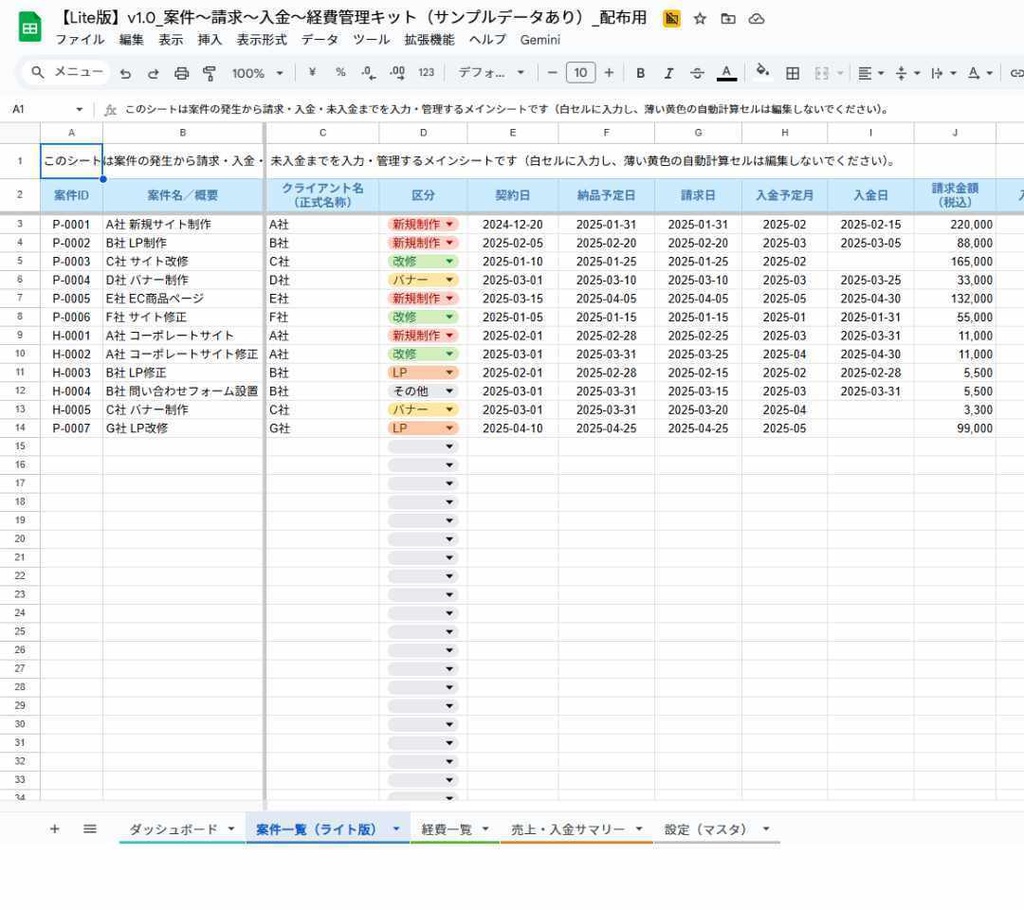
Task: Select the Paint format tool
Action: tap(209, 72)
